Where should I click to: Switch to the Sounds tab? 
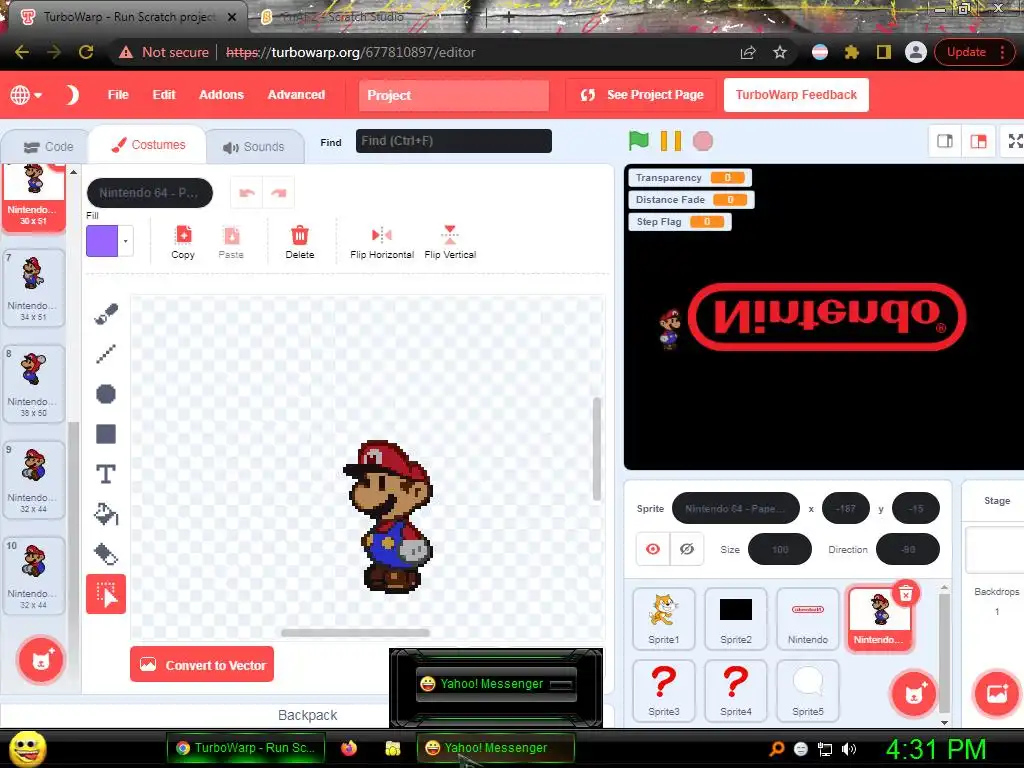pyautogui.click(x=255, y=147)
